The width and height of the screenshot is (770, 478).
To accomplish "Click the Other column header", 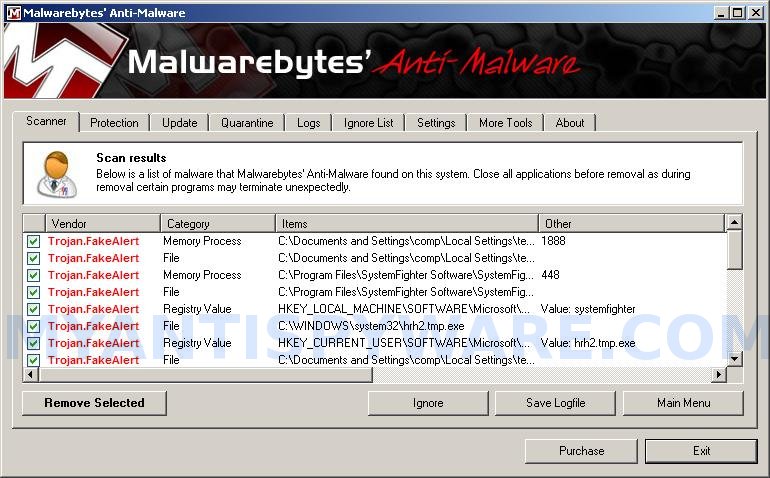I will coord(632,224).
